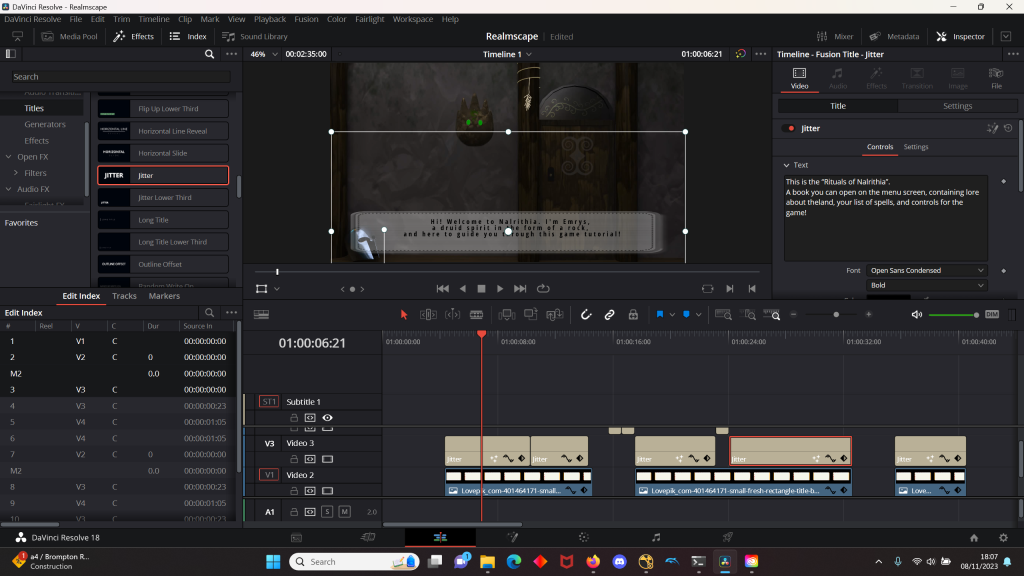
Task: Select the Dynamic Trim Mode tool
Action: coord(453,315)
